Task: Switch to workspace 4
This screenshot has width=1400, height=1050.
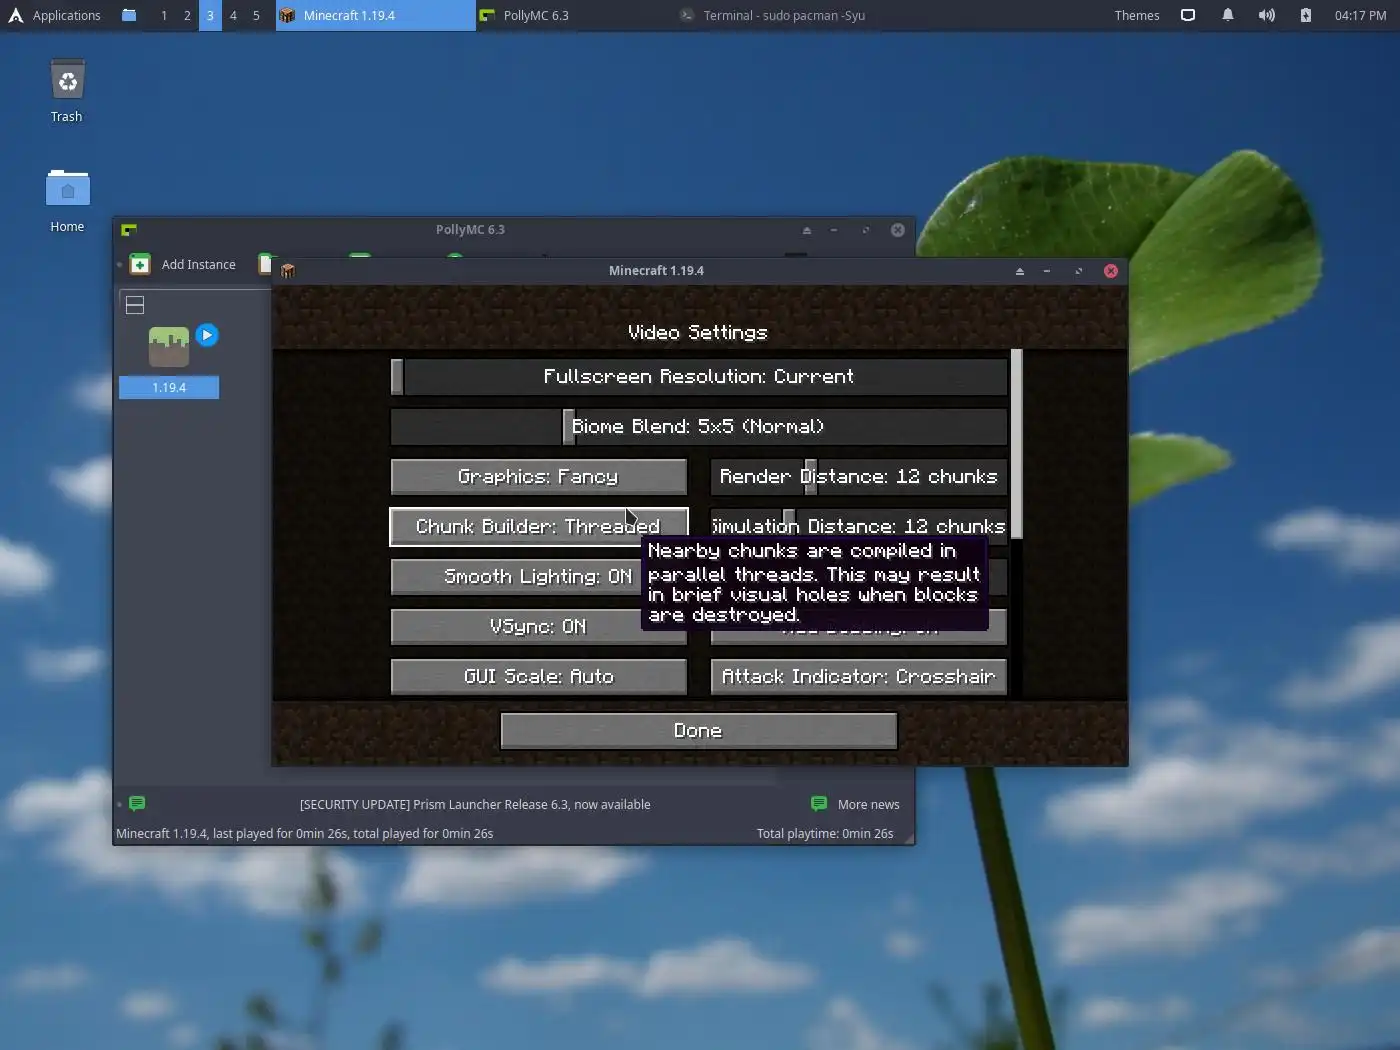Action: (x=233, y=15)
